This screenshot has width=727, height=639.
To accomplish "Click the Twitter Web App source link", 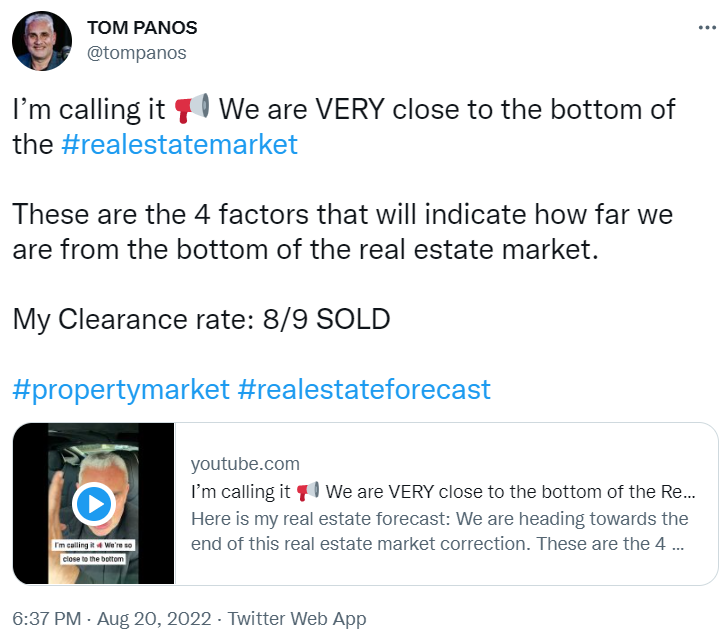I will click(x=297, y=618).
